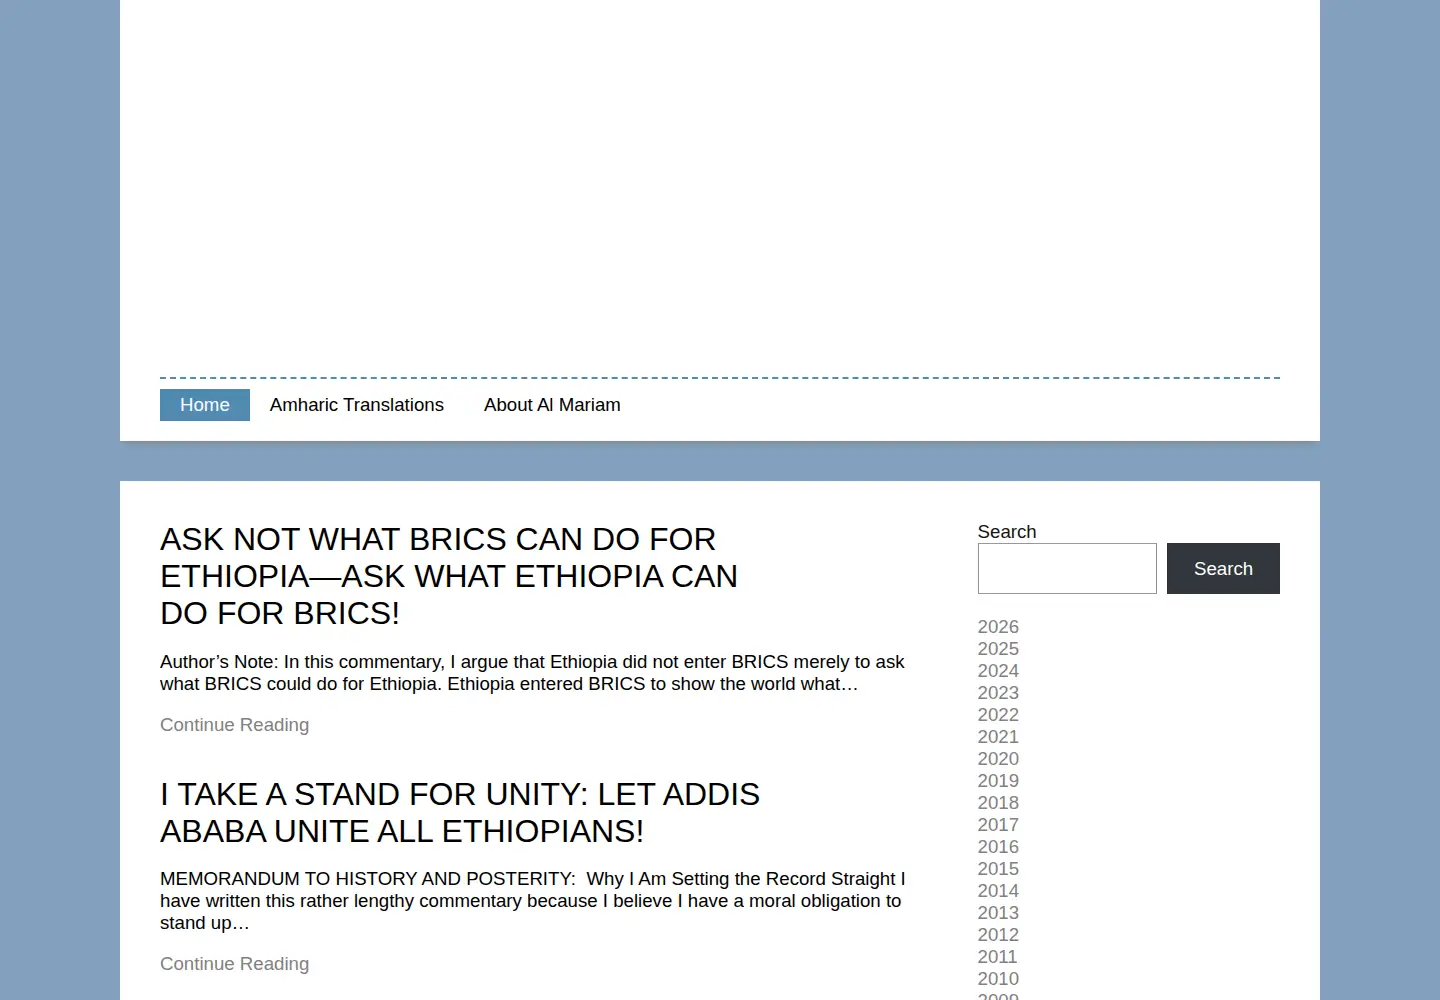Click the "Search" label above the field
The image size is (1440, 1000).
tap(1007, 532)
